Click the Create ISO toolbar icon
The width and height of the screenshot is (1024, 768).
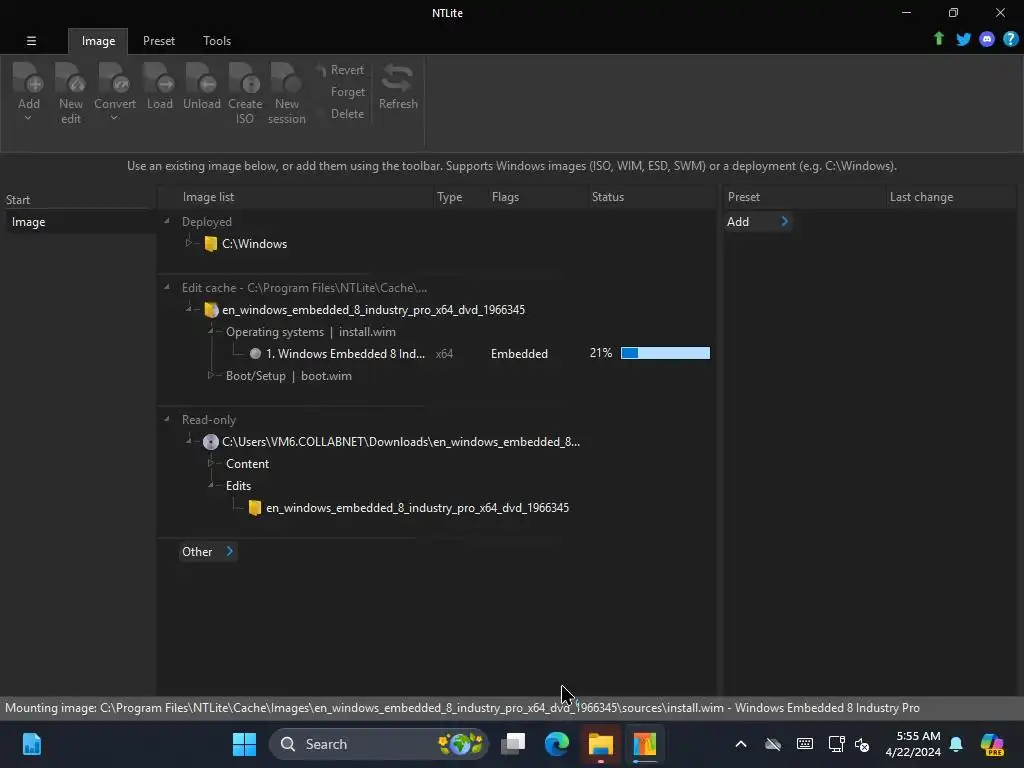click(x=245, y=78)
